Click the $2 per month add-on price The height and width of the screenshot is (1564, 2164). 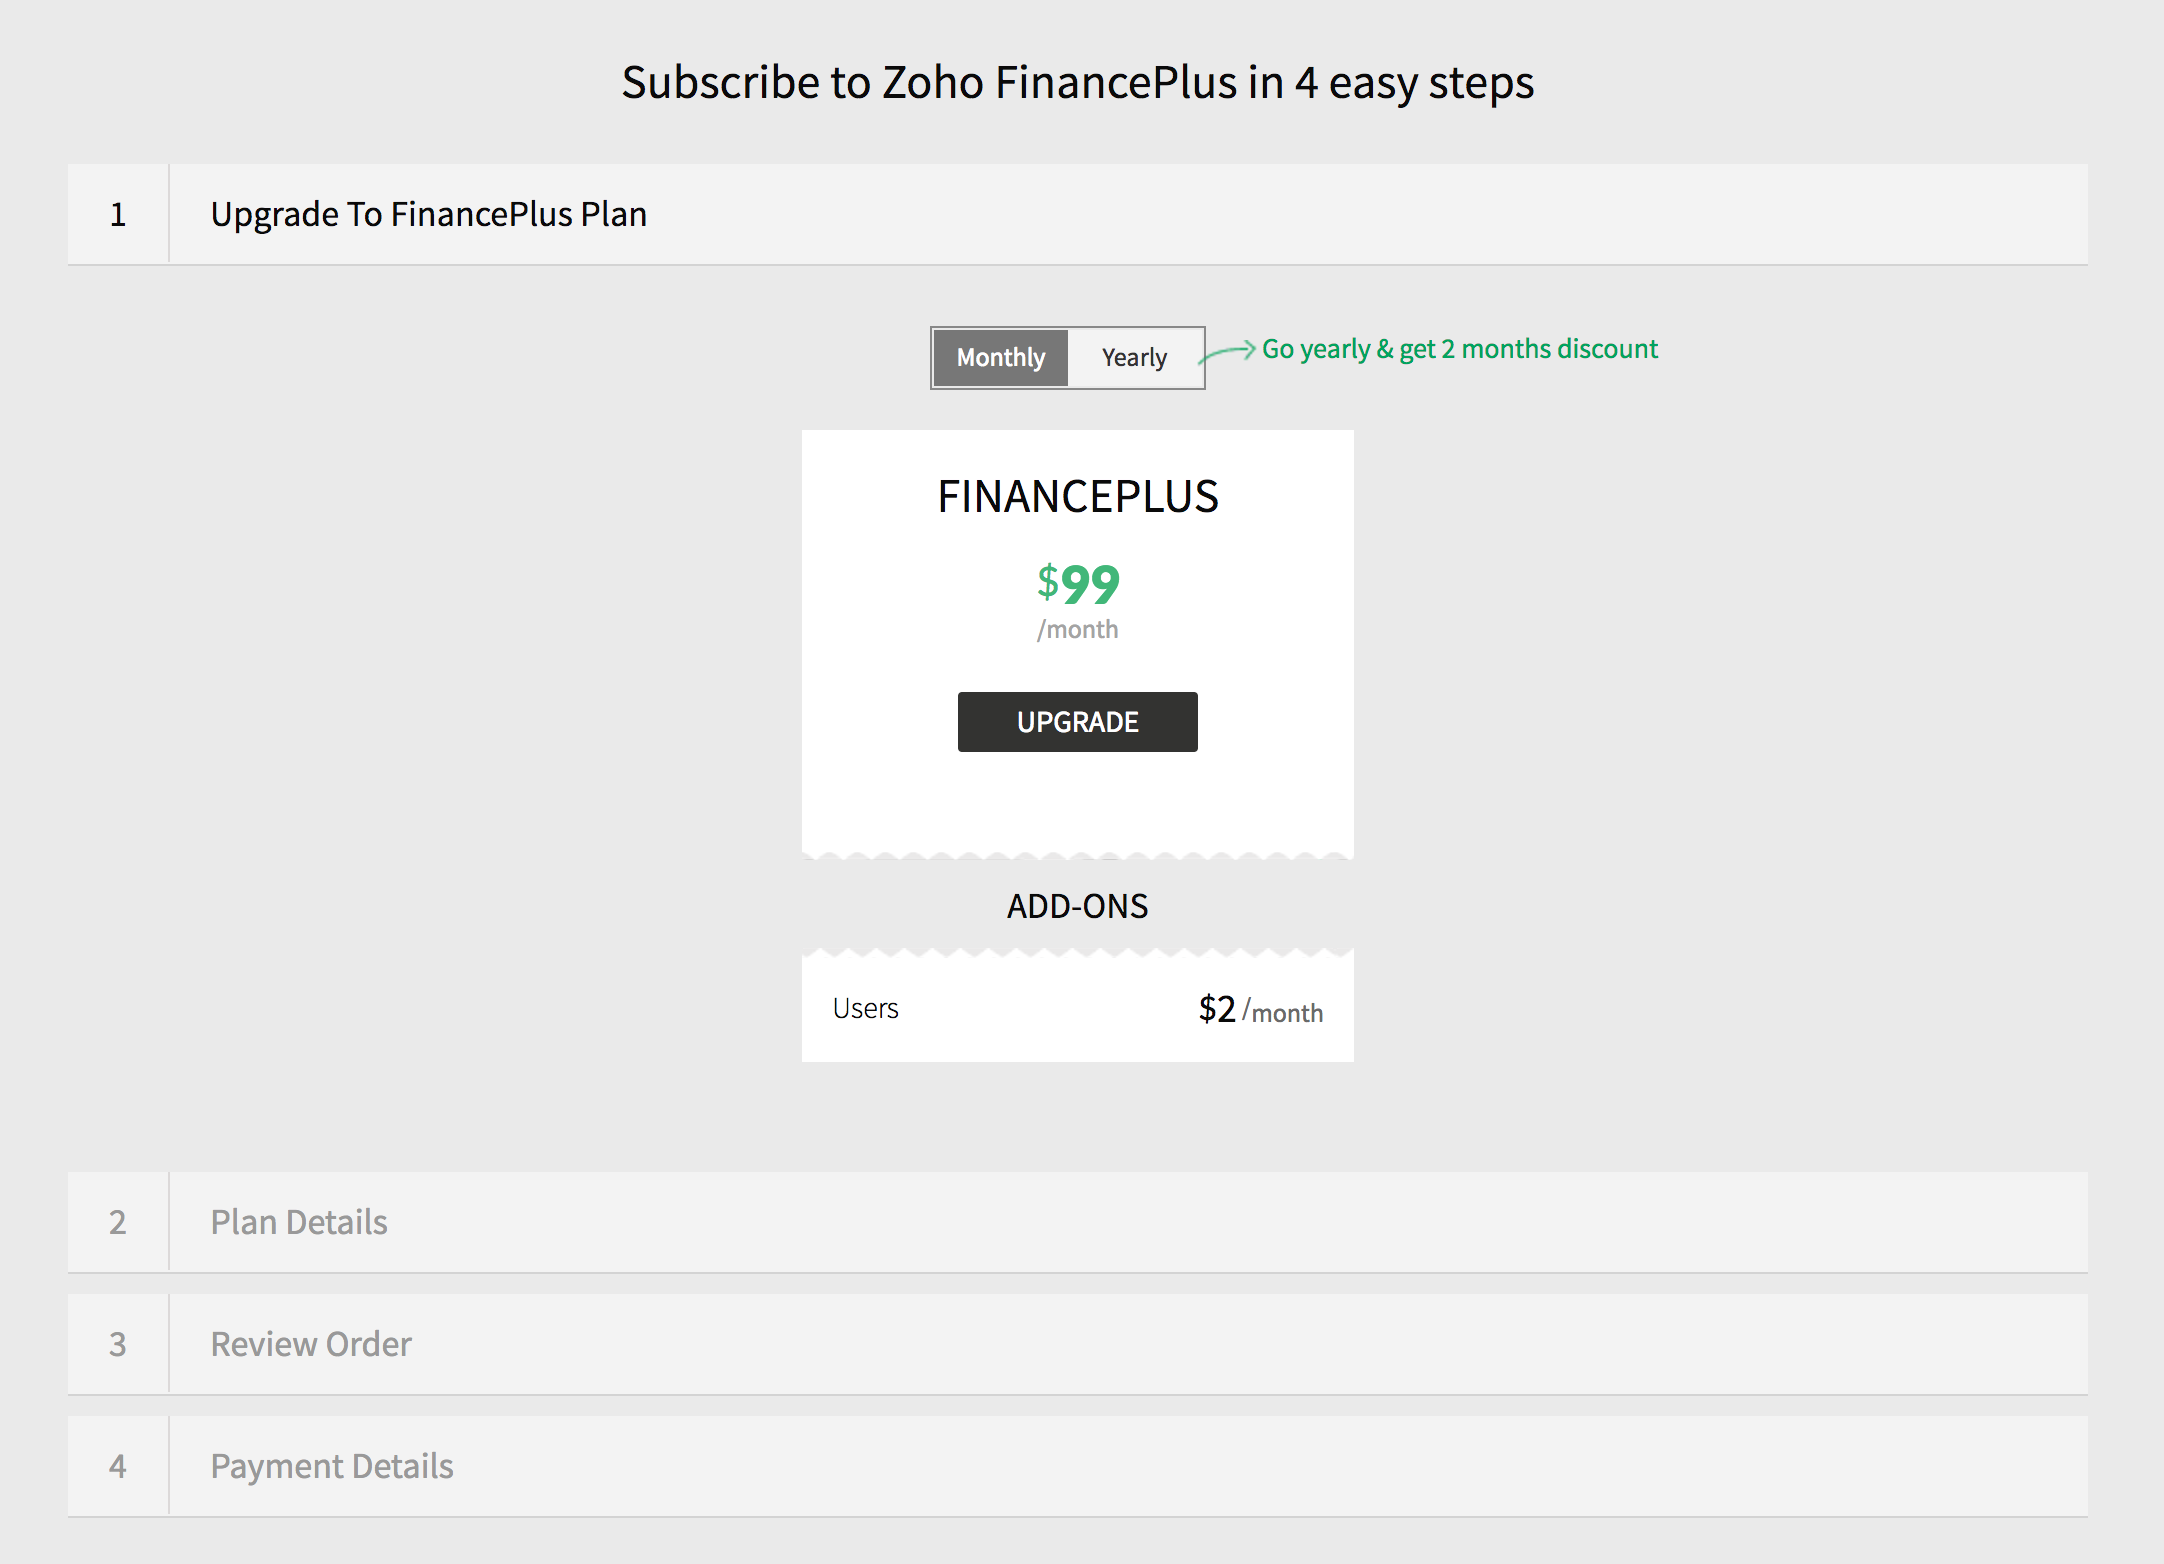[1260, 1010]
